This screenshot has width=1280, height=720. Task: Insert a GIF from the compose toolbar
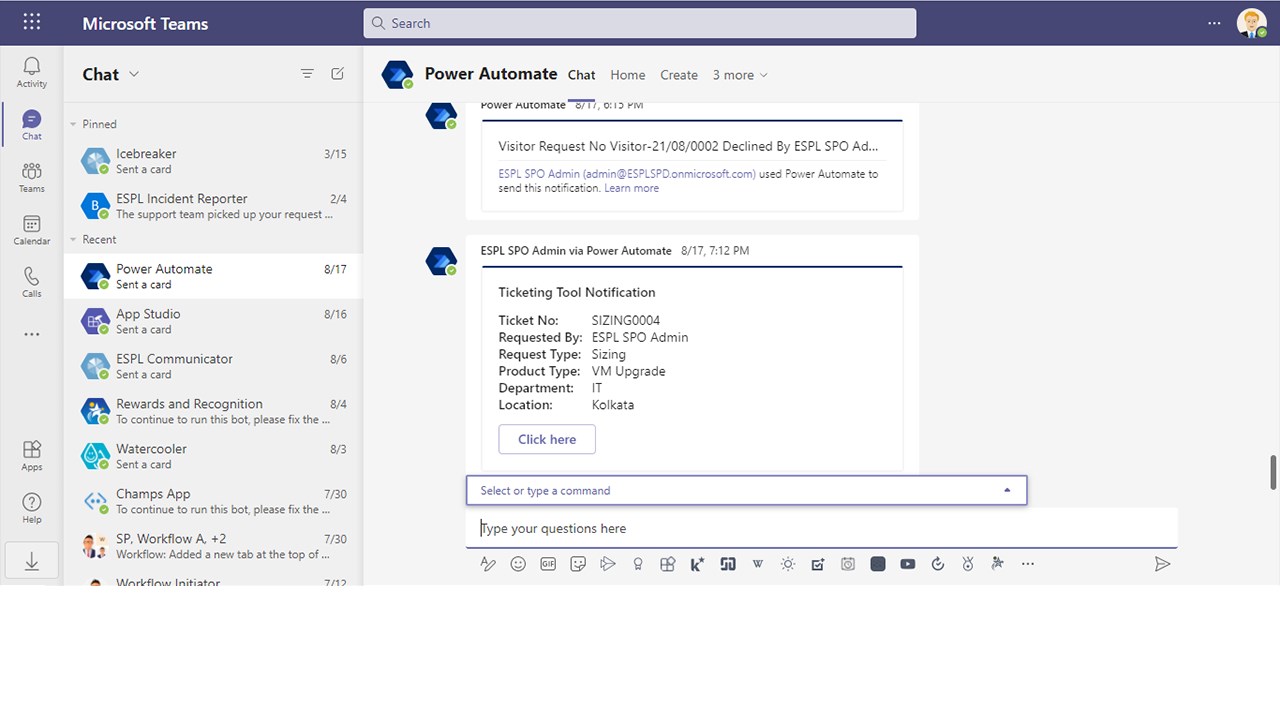[548, 564]
